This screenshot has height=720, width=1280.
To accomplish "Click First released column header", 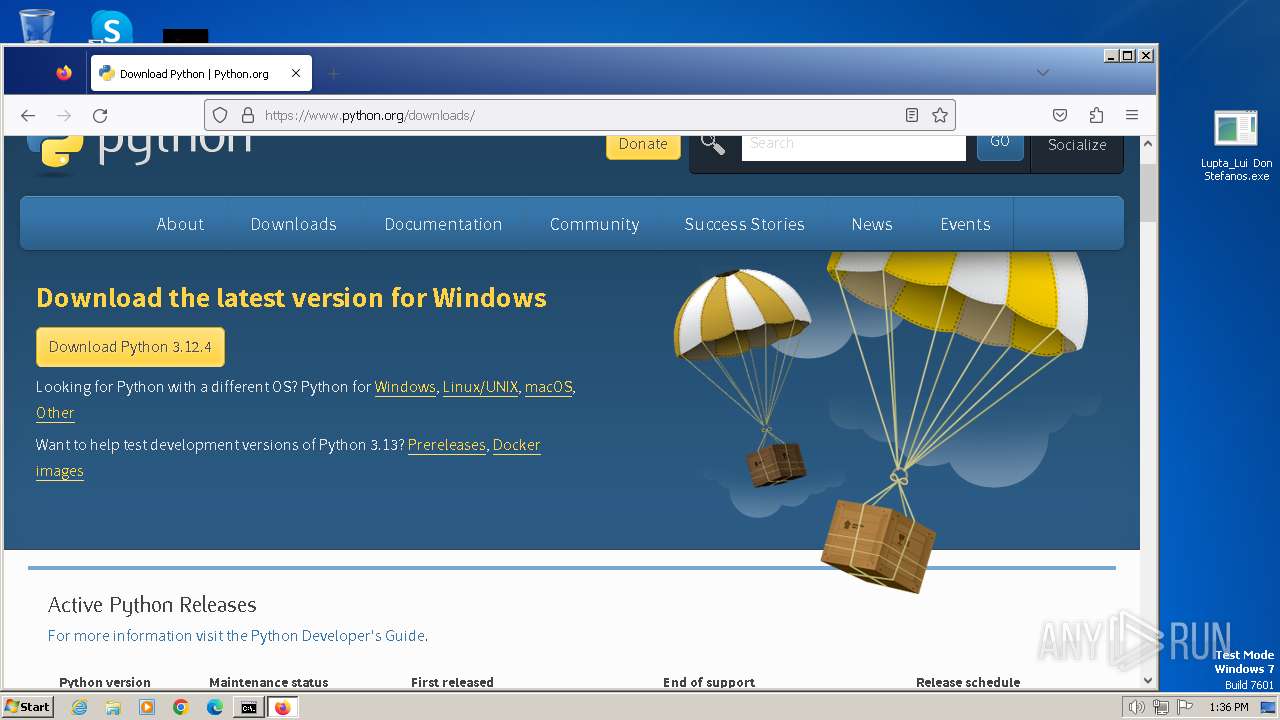I will [x=452, y=682].
